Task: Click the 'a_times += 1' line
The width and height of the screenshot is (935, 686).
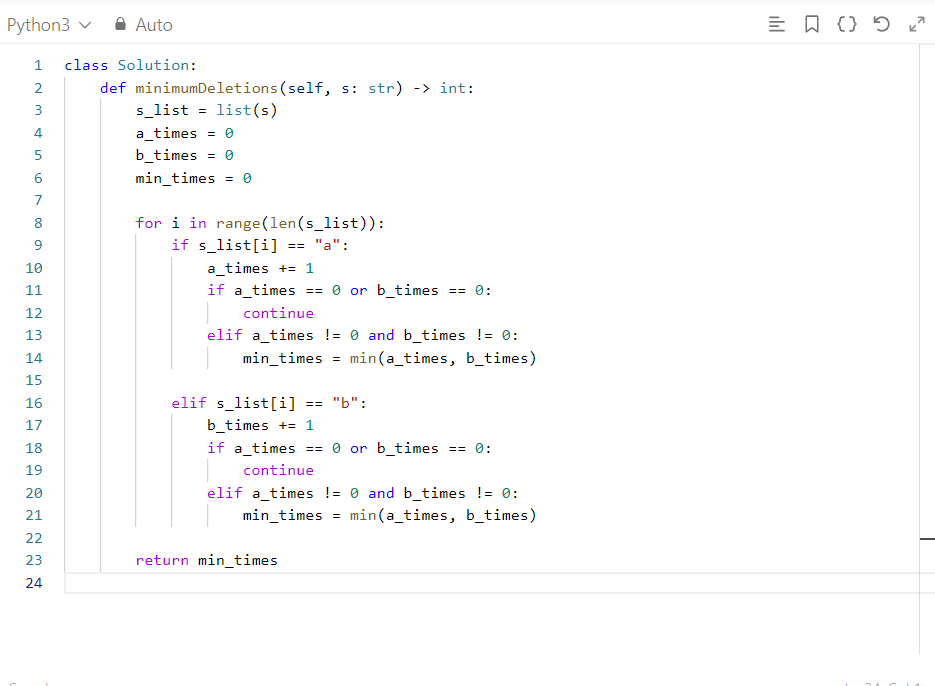Action: tap(260, 268)
